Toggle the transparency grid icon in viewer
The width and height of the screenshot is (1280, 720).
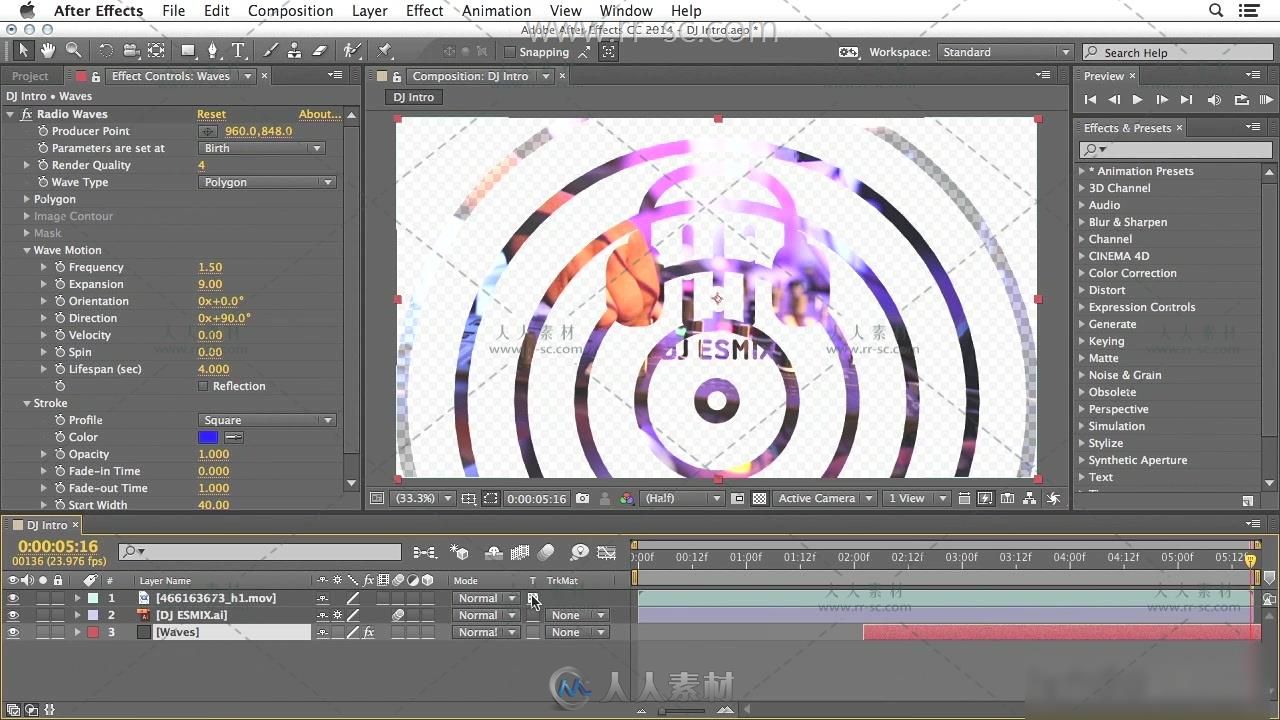760,498
